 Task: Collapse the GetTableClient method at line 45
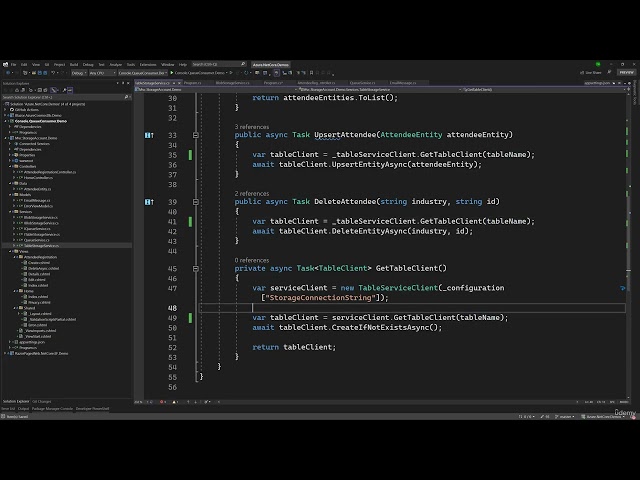click(196, 269)
